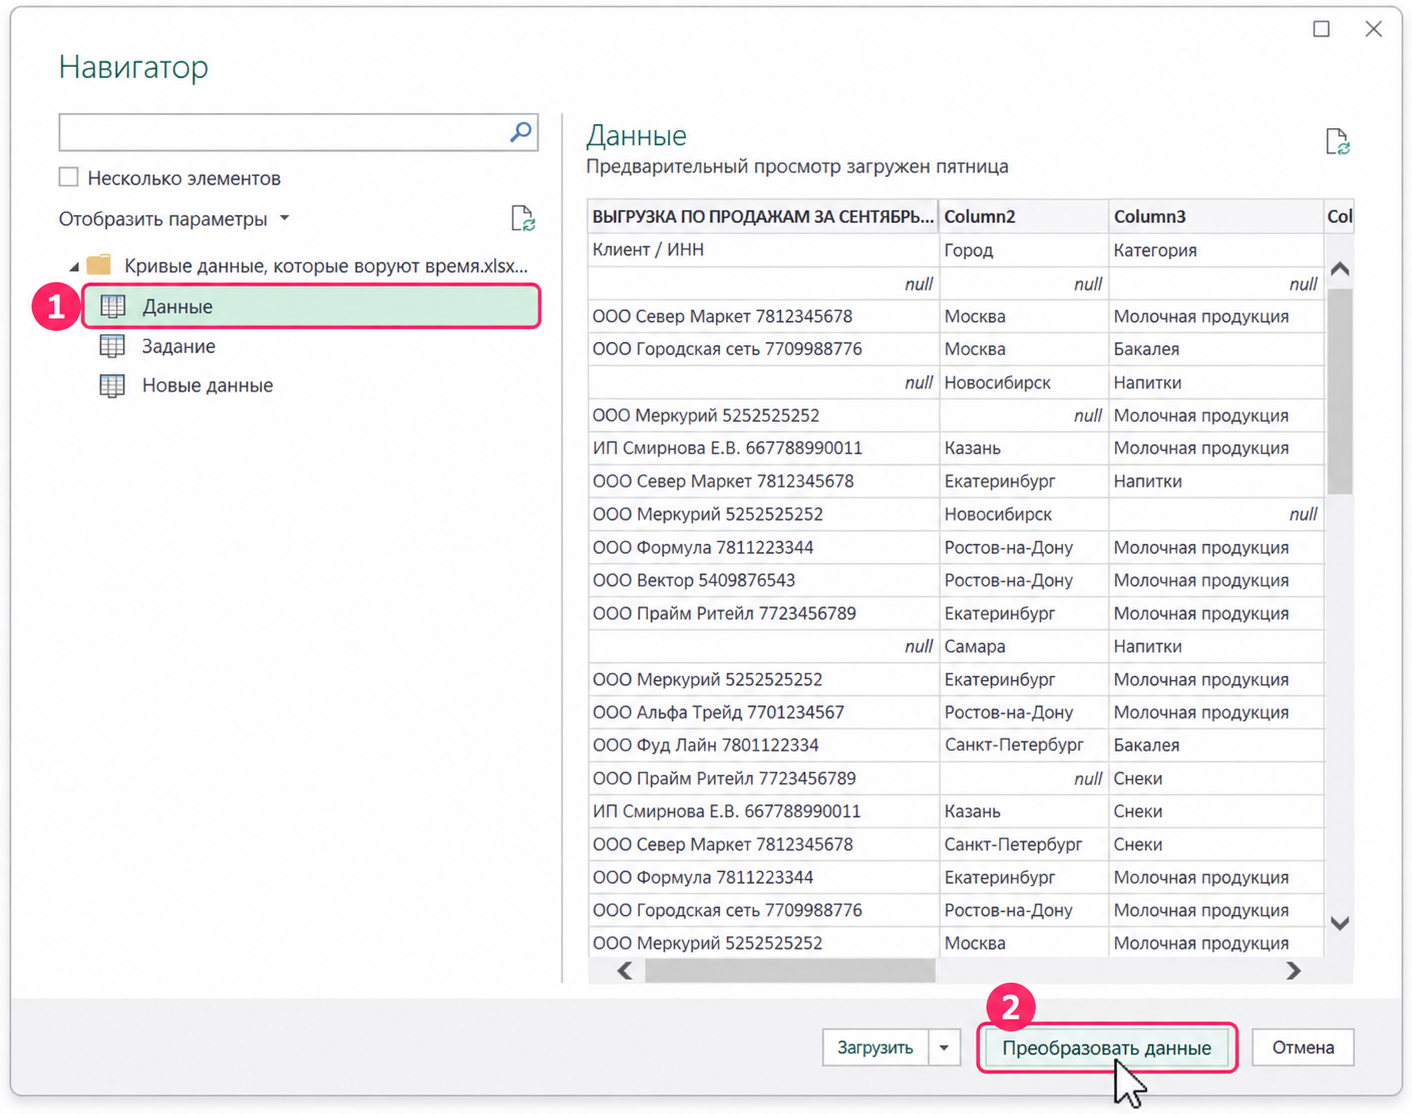Click the preview's scroll-left arrow
Screen dimensions: 1412x1114
625,971
